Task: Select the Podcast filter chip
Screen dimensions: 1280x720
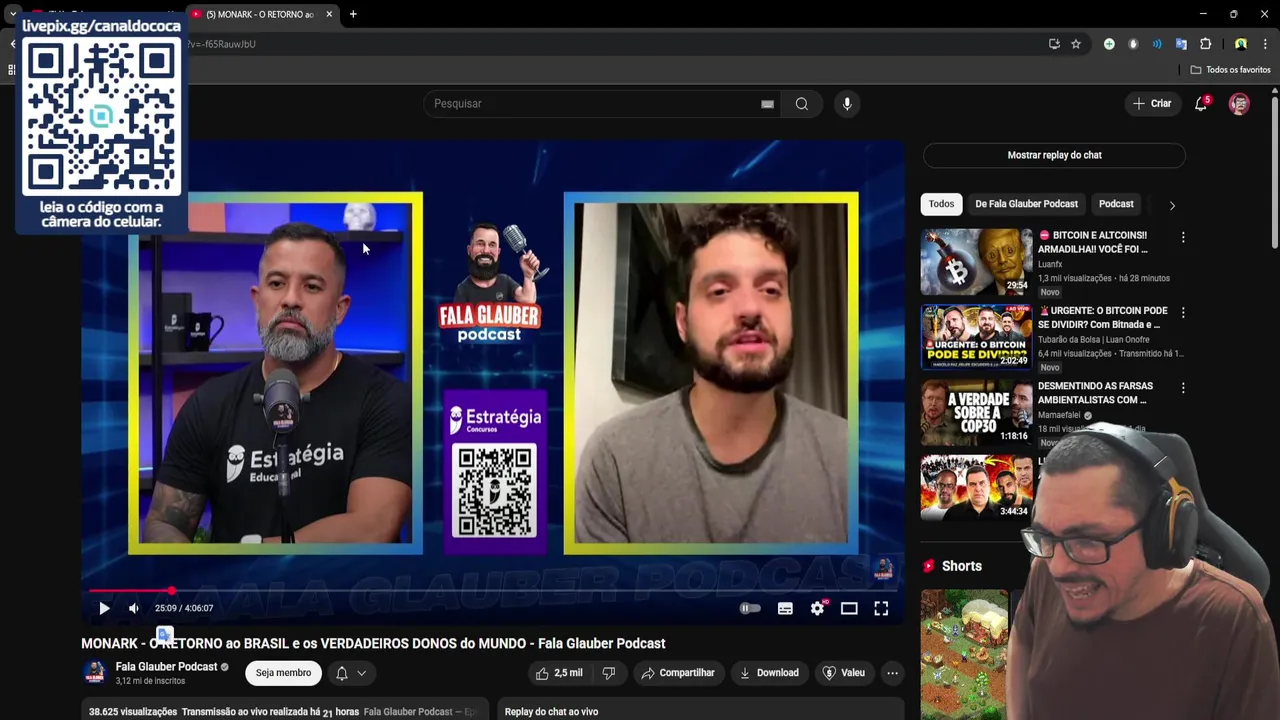Action: pos(1116,204)
